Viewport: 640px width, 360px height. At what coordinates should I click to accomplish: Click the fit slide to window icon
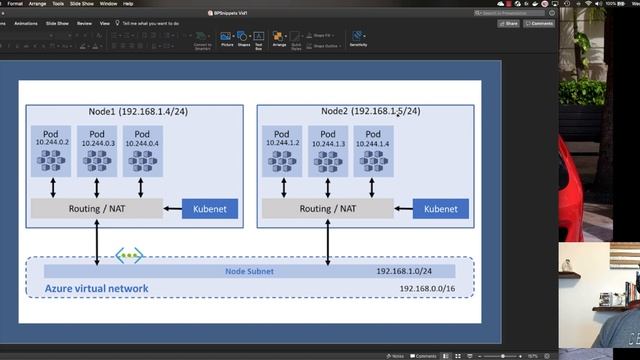547,356
